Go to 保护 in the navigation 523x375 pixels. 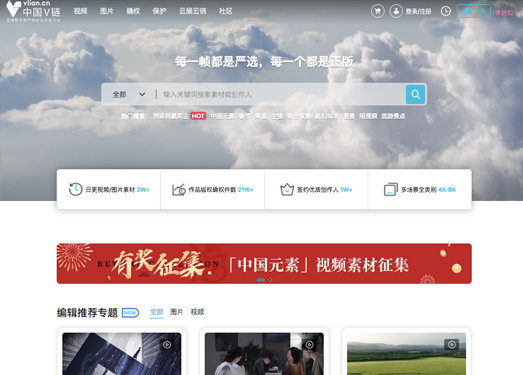click(159, 11)
